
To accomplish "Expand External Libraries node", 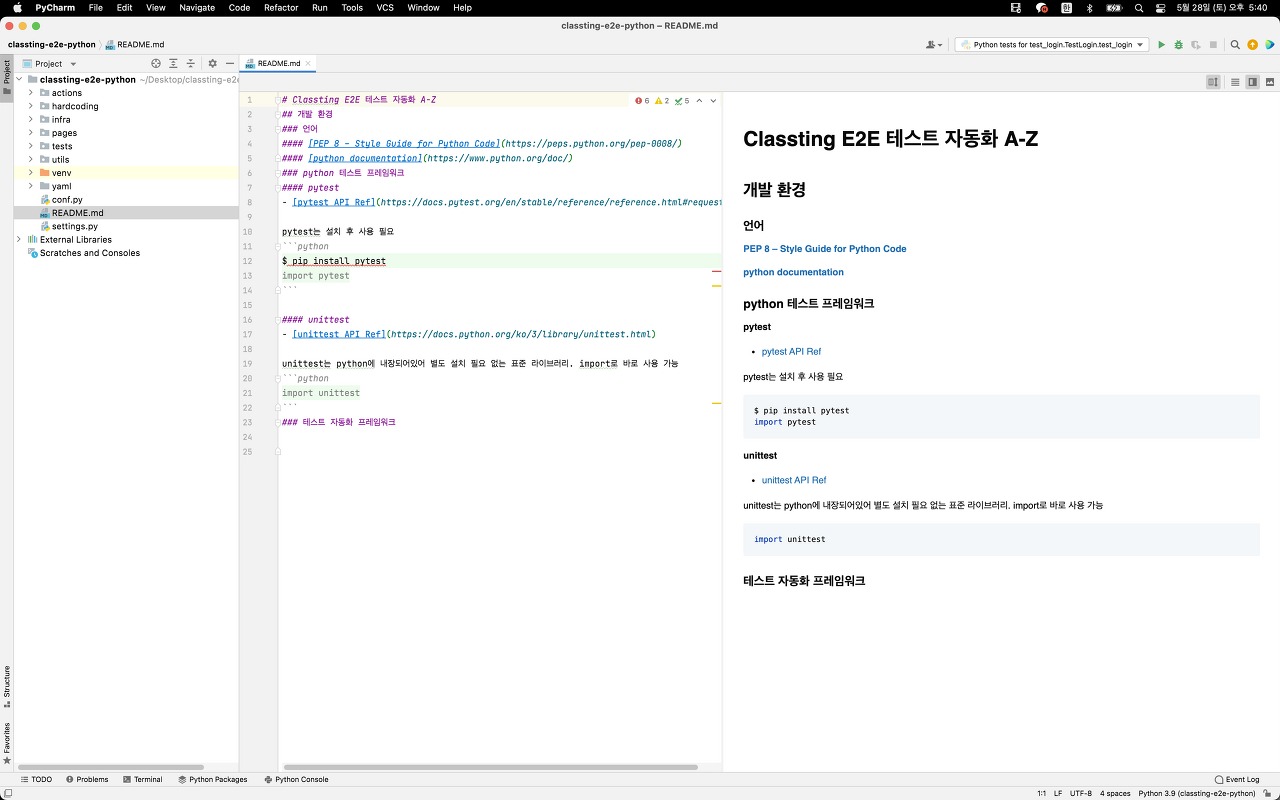I will click(19, 240).
